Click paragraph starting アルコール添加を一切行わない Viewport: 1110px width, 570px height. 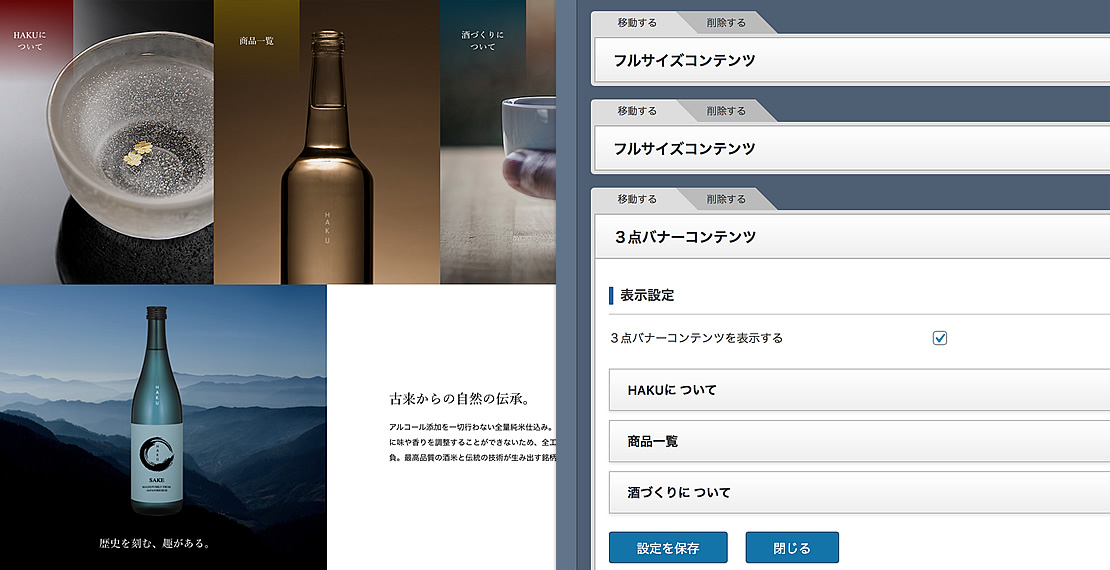point(472,443)
